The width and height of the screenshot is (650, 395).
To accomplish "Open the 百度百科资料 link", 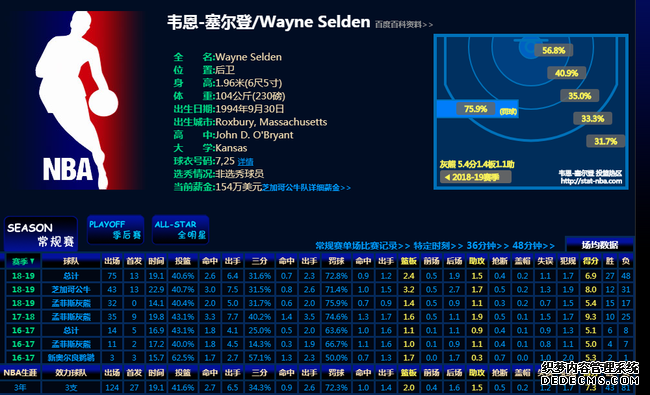I will (404, 24).
